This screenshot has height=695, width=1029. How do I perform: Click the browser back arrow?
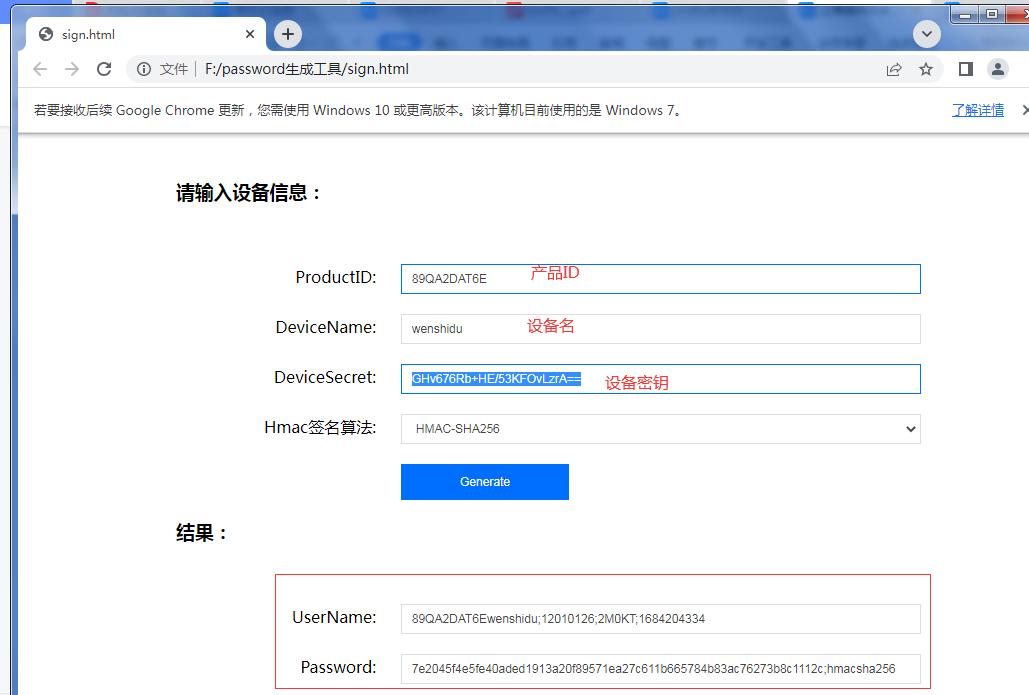[40, 69]
